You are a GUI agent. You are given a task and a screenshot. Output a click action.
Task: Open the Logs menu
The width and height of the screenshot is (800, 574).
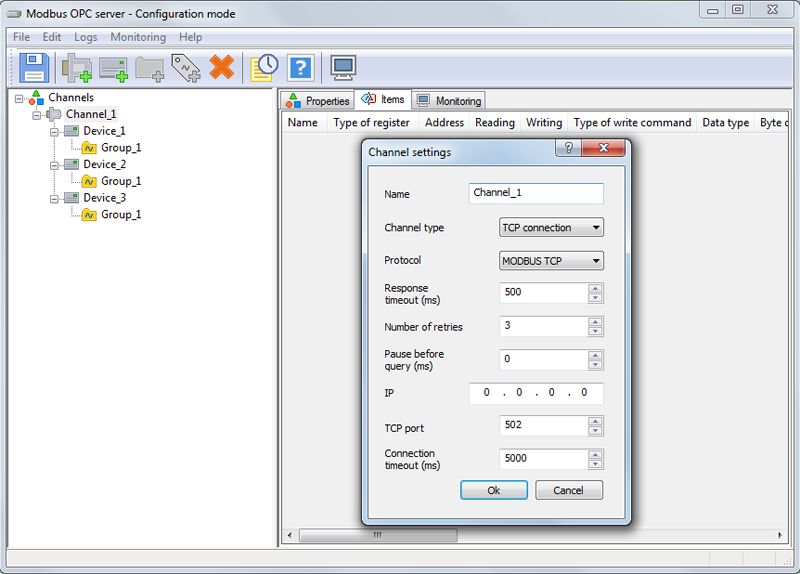(86, 37)
